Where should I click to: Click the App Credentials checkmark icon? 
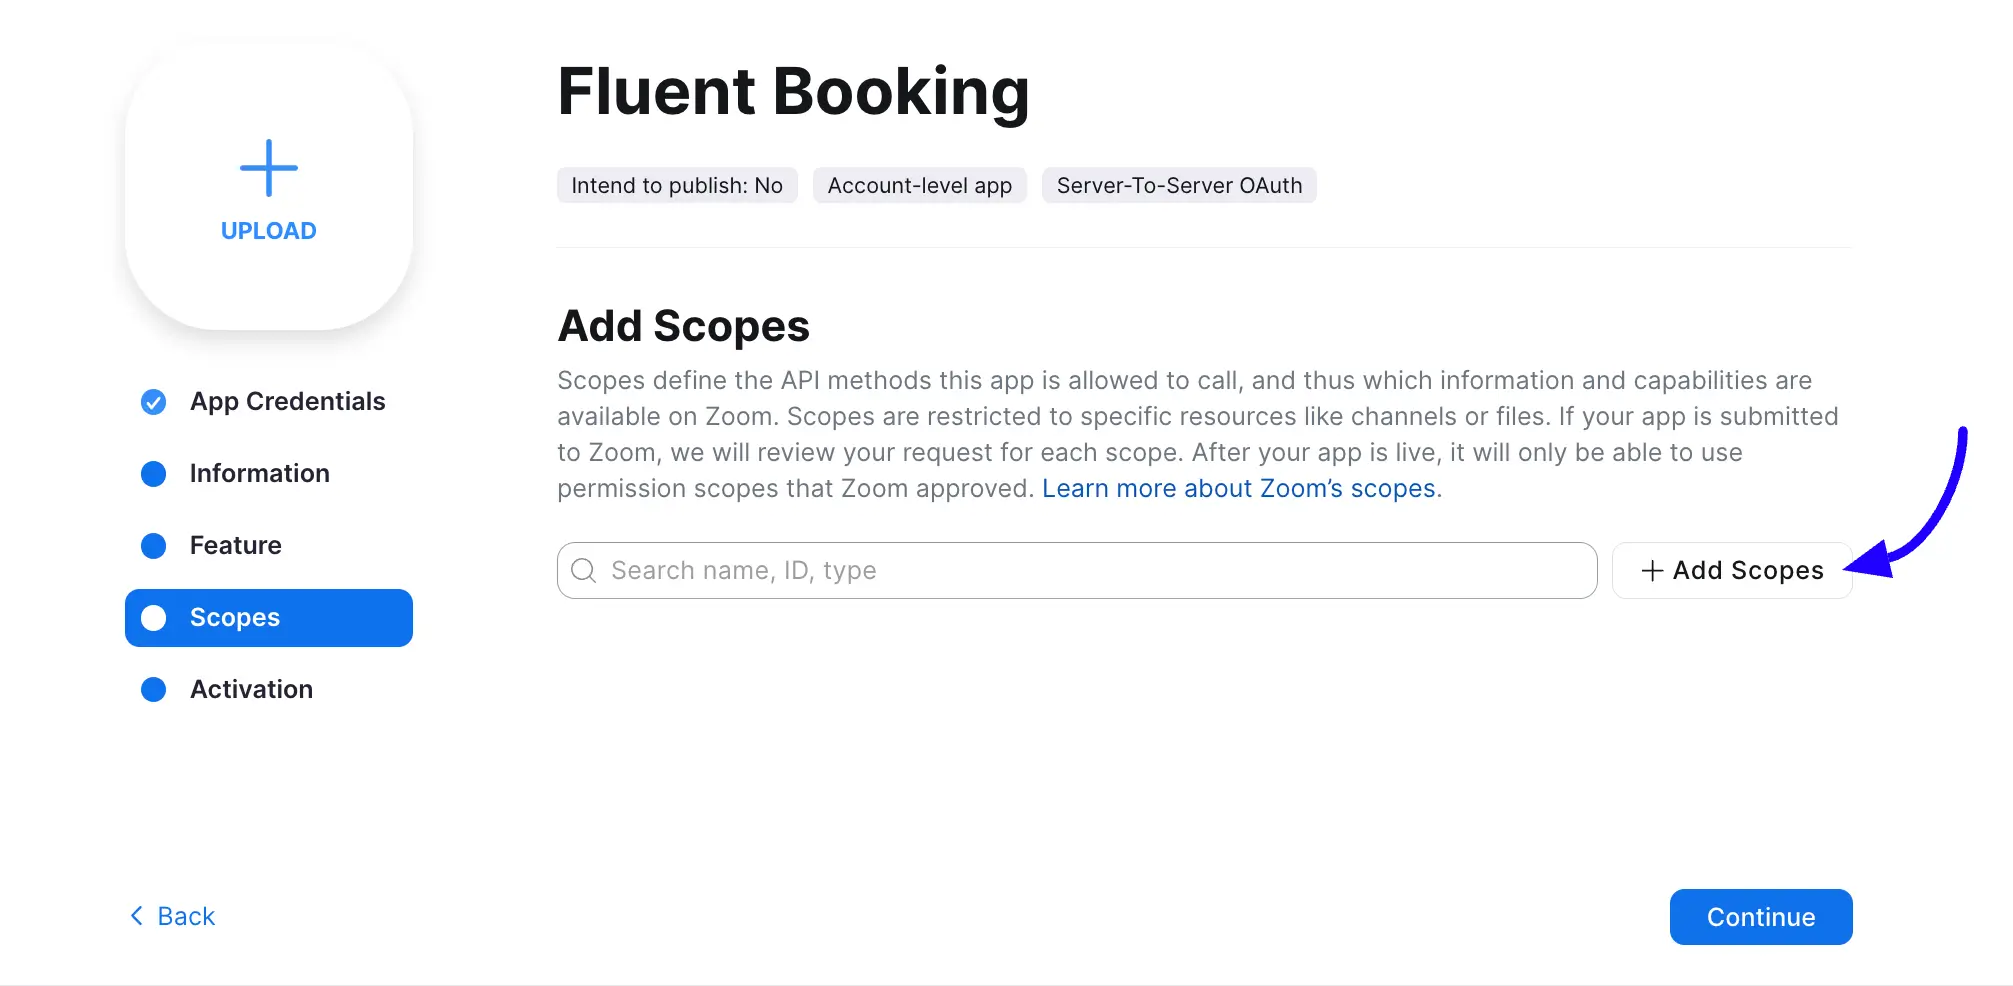(x=154, y=402)
